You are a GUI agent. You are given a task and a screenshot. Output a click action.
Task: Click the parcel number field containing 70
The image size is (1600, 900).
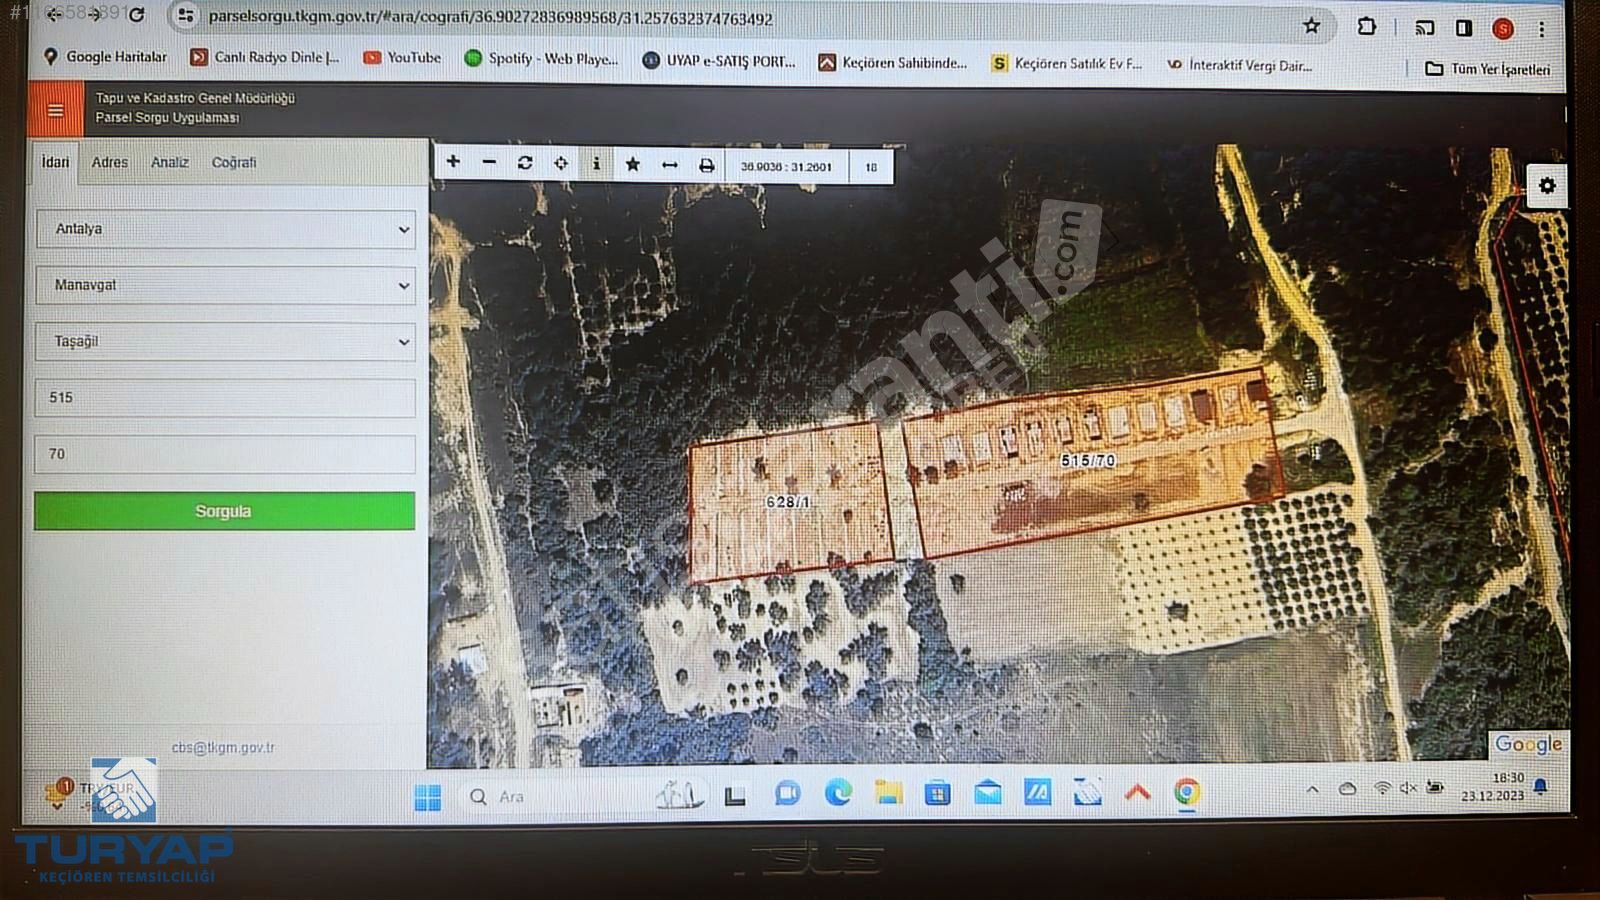[225, 454]
